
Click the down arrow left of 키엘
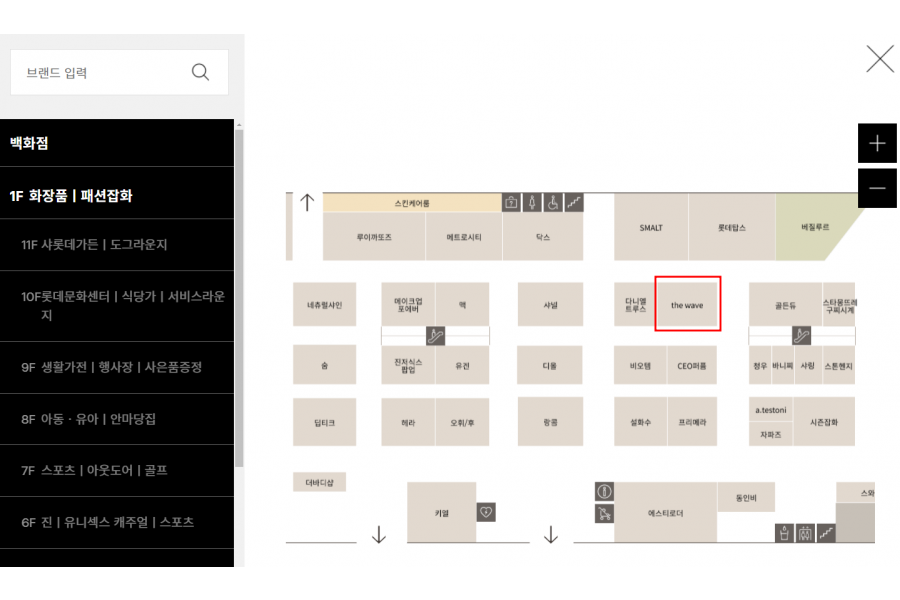[379, 535]
